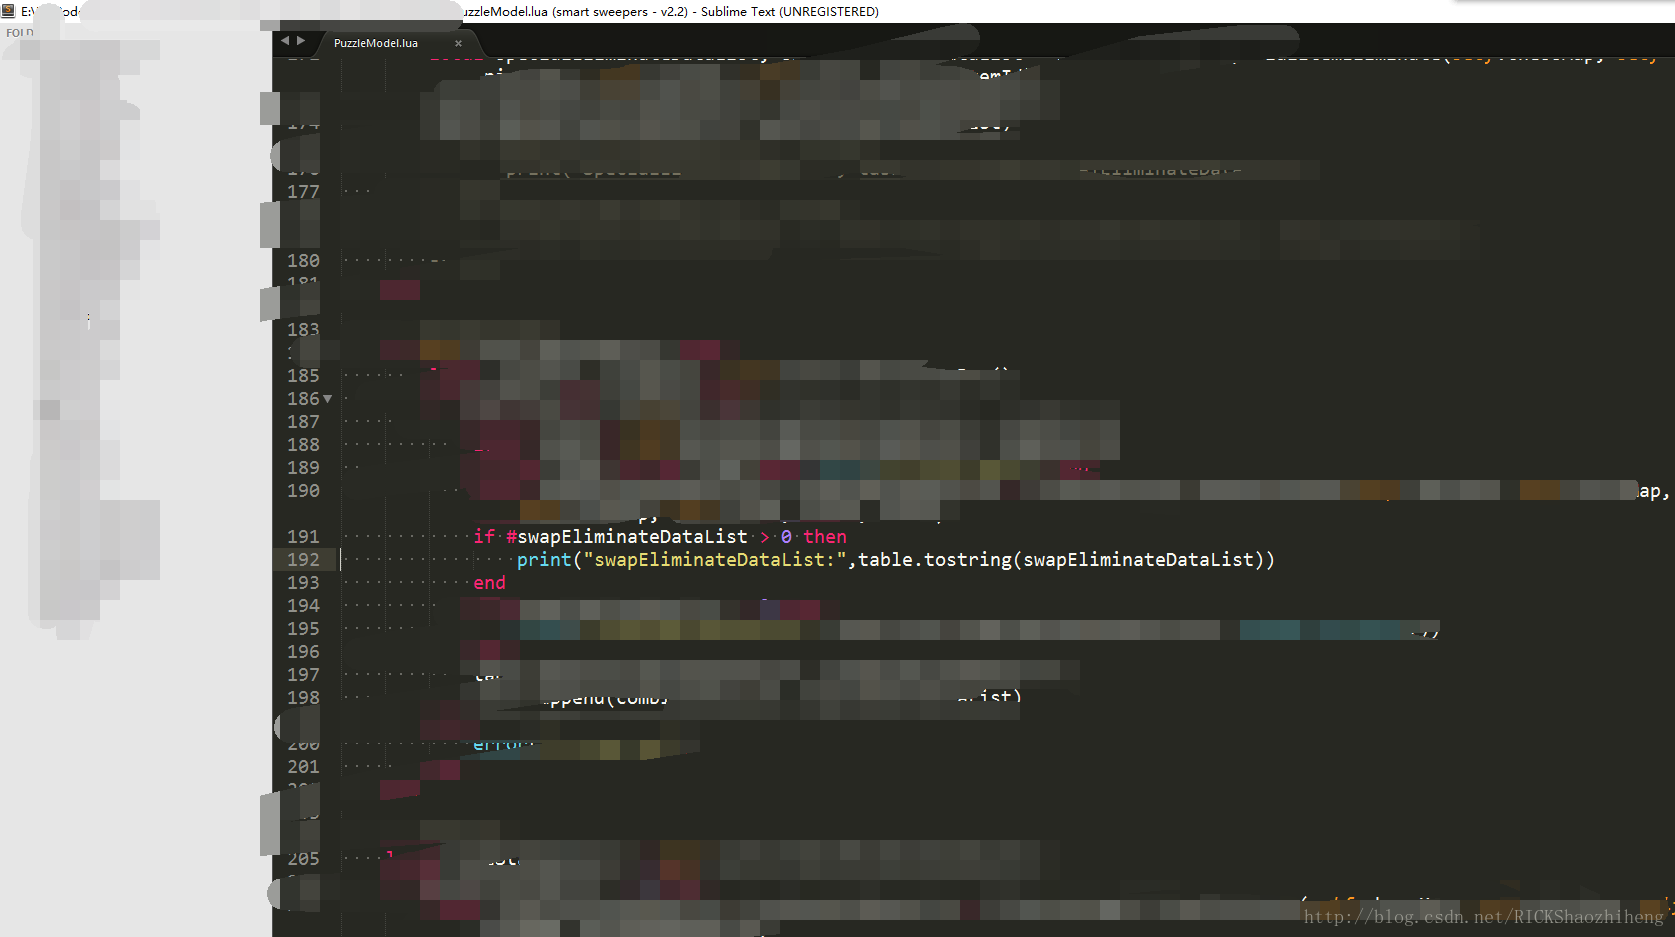Click line number 188 in the gutter

(x=303, y=445)
